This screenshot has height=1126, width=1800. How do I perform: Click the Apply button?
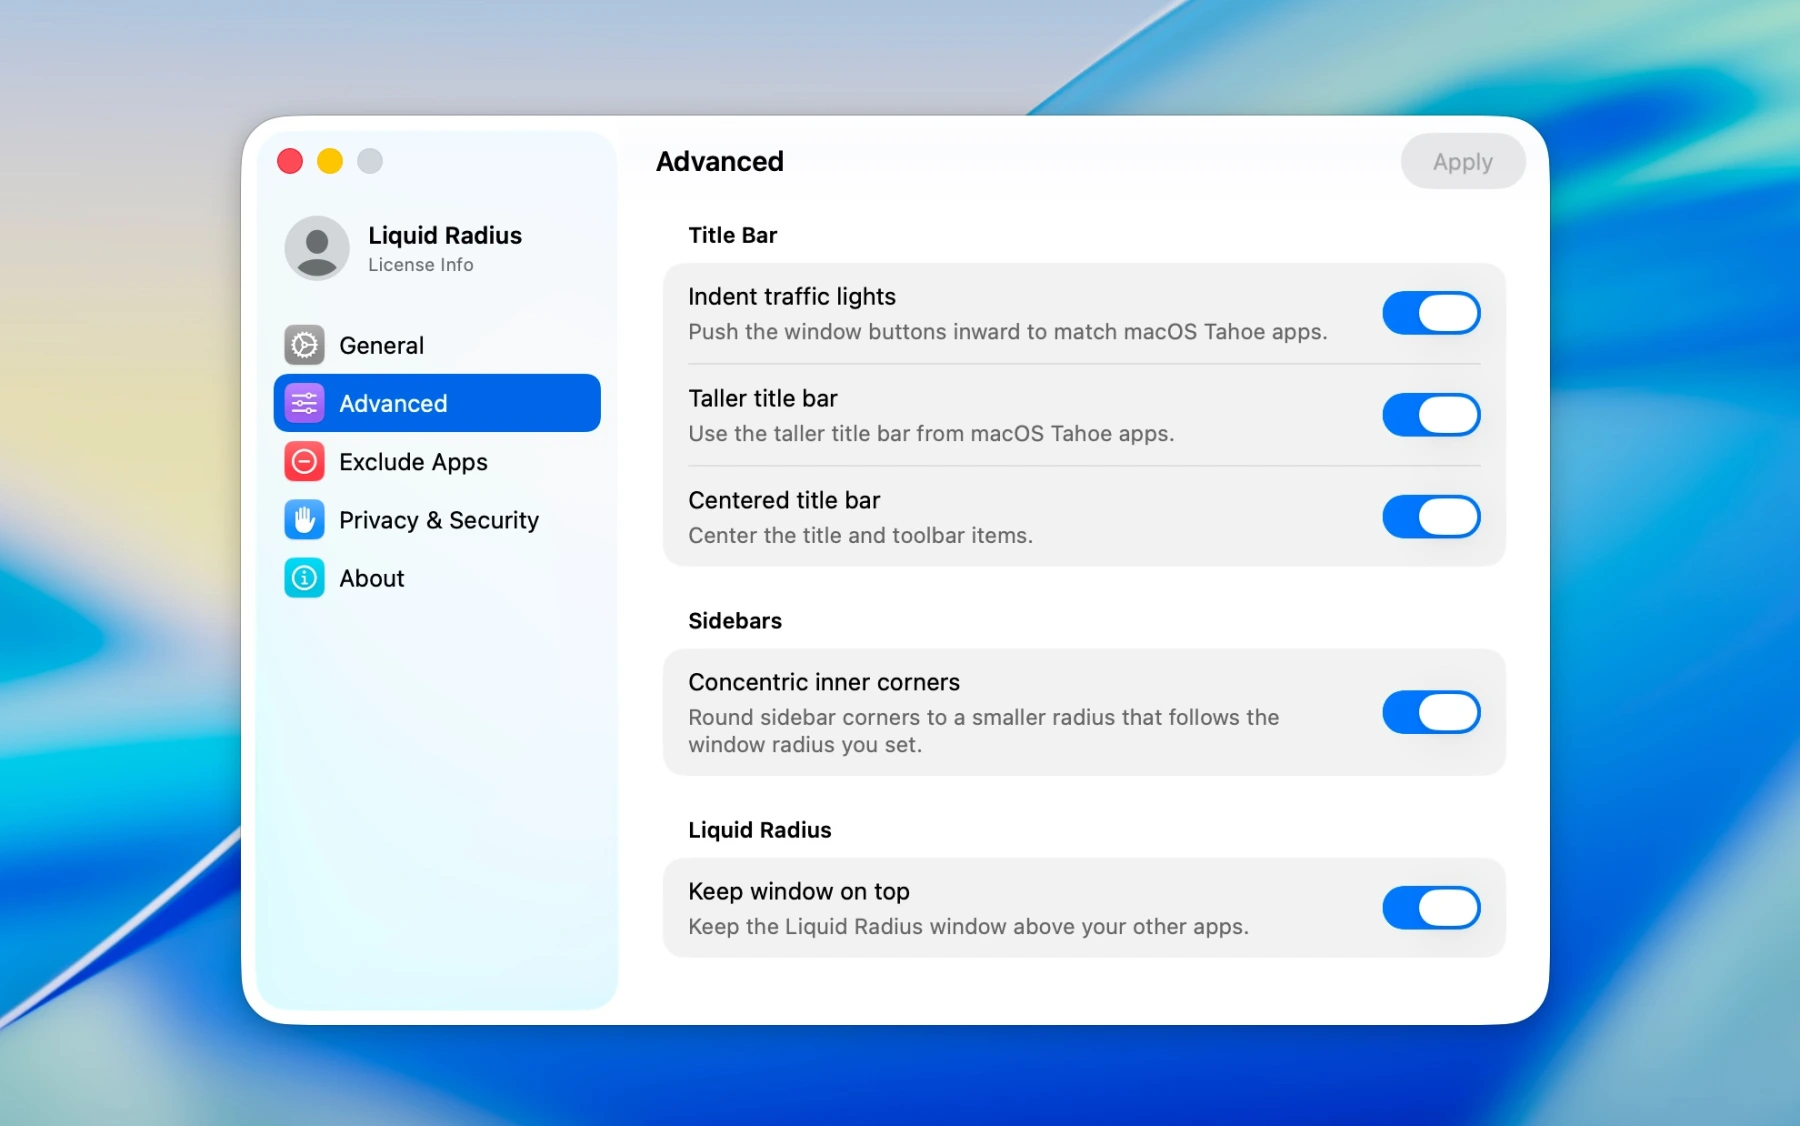click(x=1463, y=161)
